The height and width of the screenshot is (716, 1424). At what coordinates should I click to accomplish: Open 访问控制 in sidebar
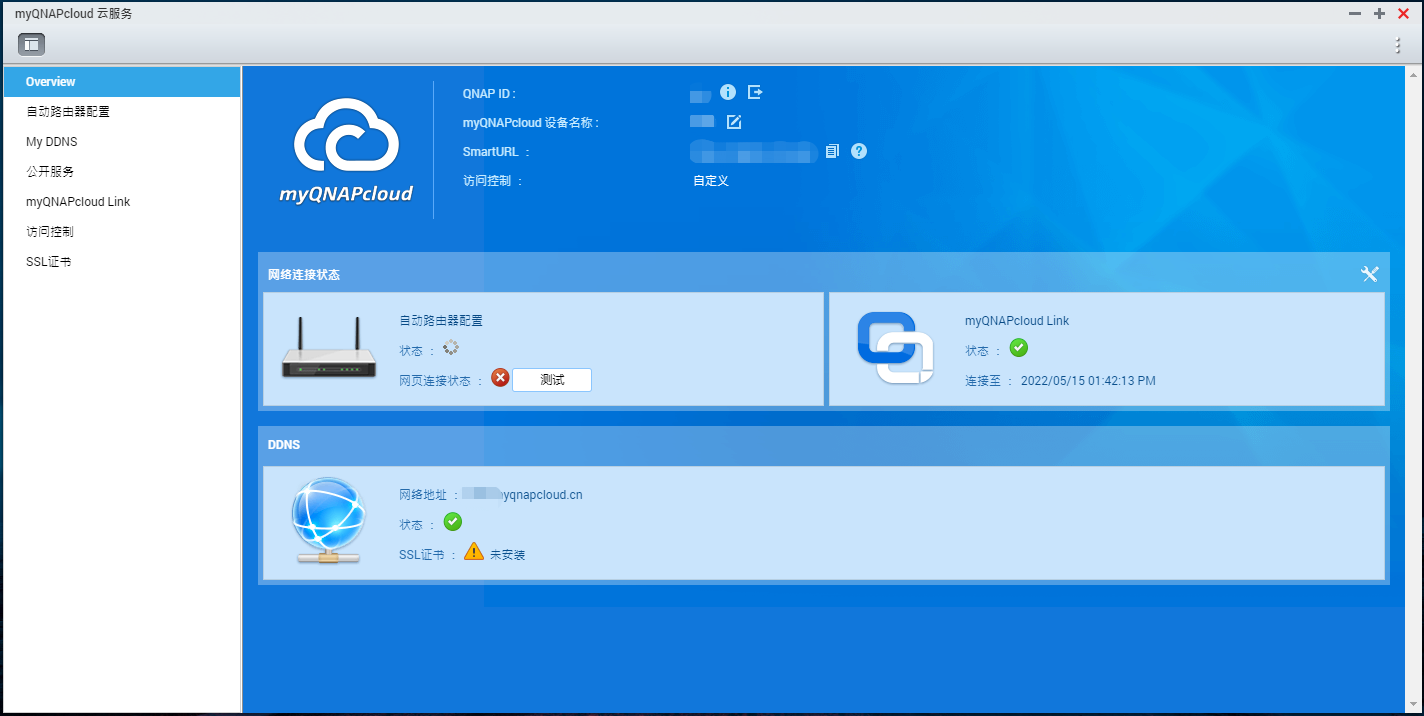[121, 232]
